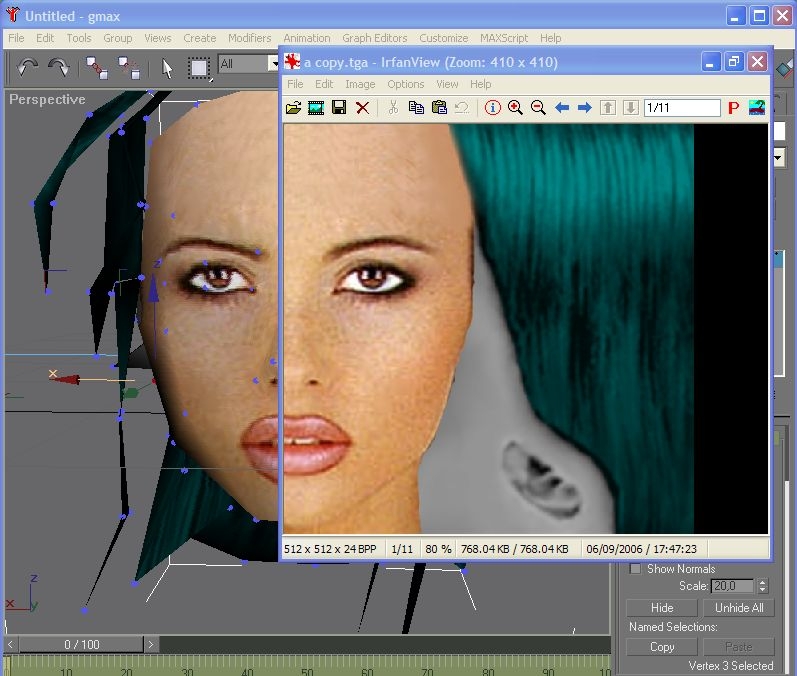Click the 1/11 image index field
The width and height of the screenshot is (797, 676).
tap(682, 108)
